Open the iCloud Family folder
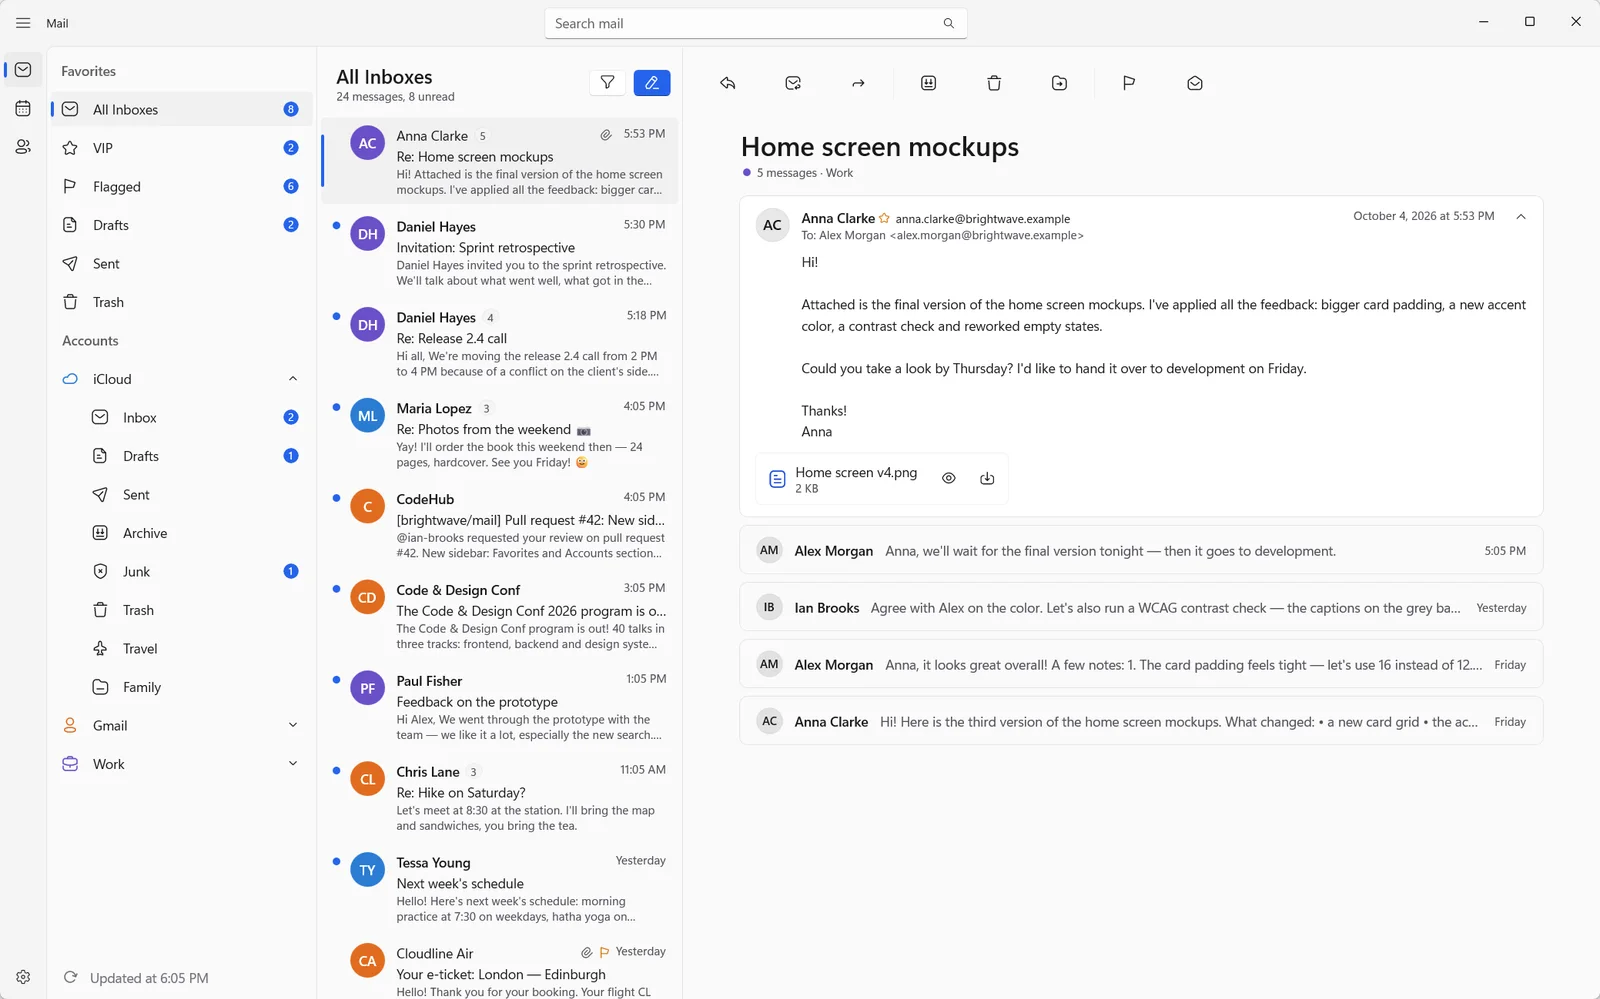1600x999 pixels. [x=181, y=687]
